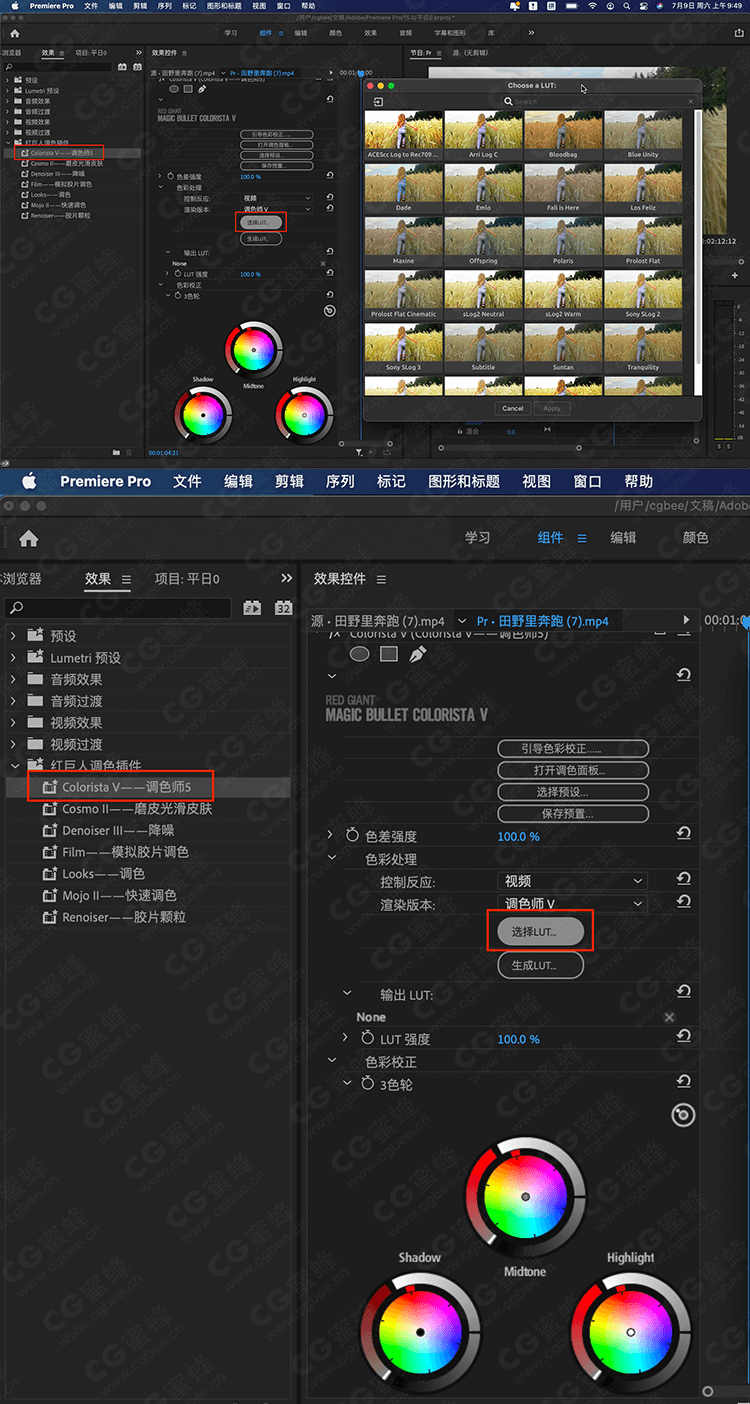Toggle the 3色轮 animation stopwatch in enlarged view
Screen dimensions: 750x1404
[x=367, y=1084]
